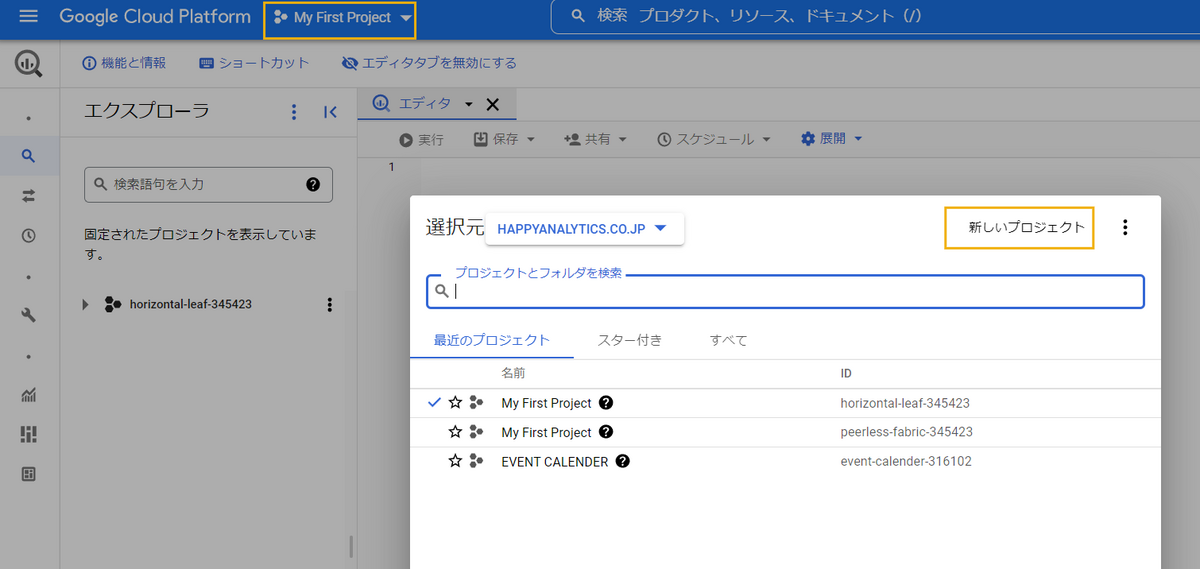Click エディタタブを無効にする option
This screenshot has height=569, width=1200.
pos(429,63)
